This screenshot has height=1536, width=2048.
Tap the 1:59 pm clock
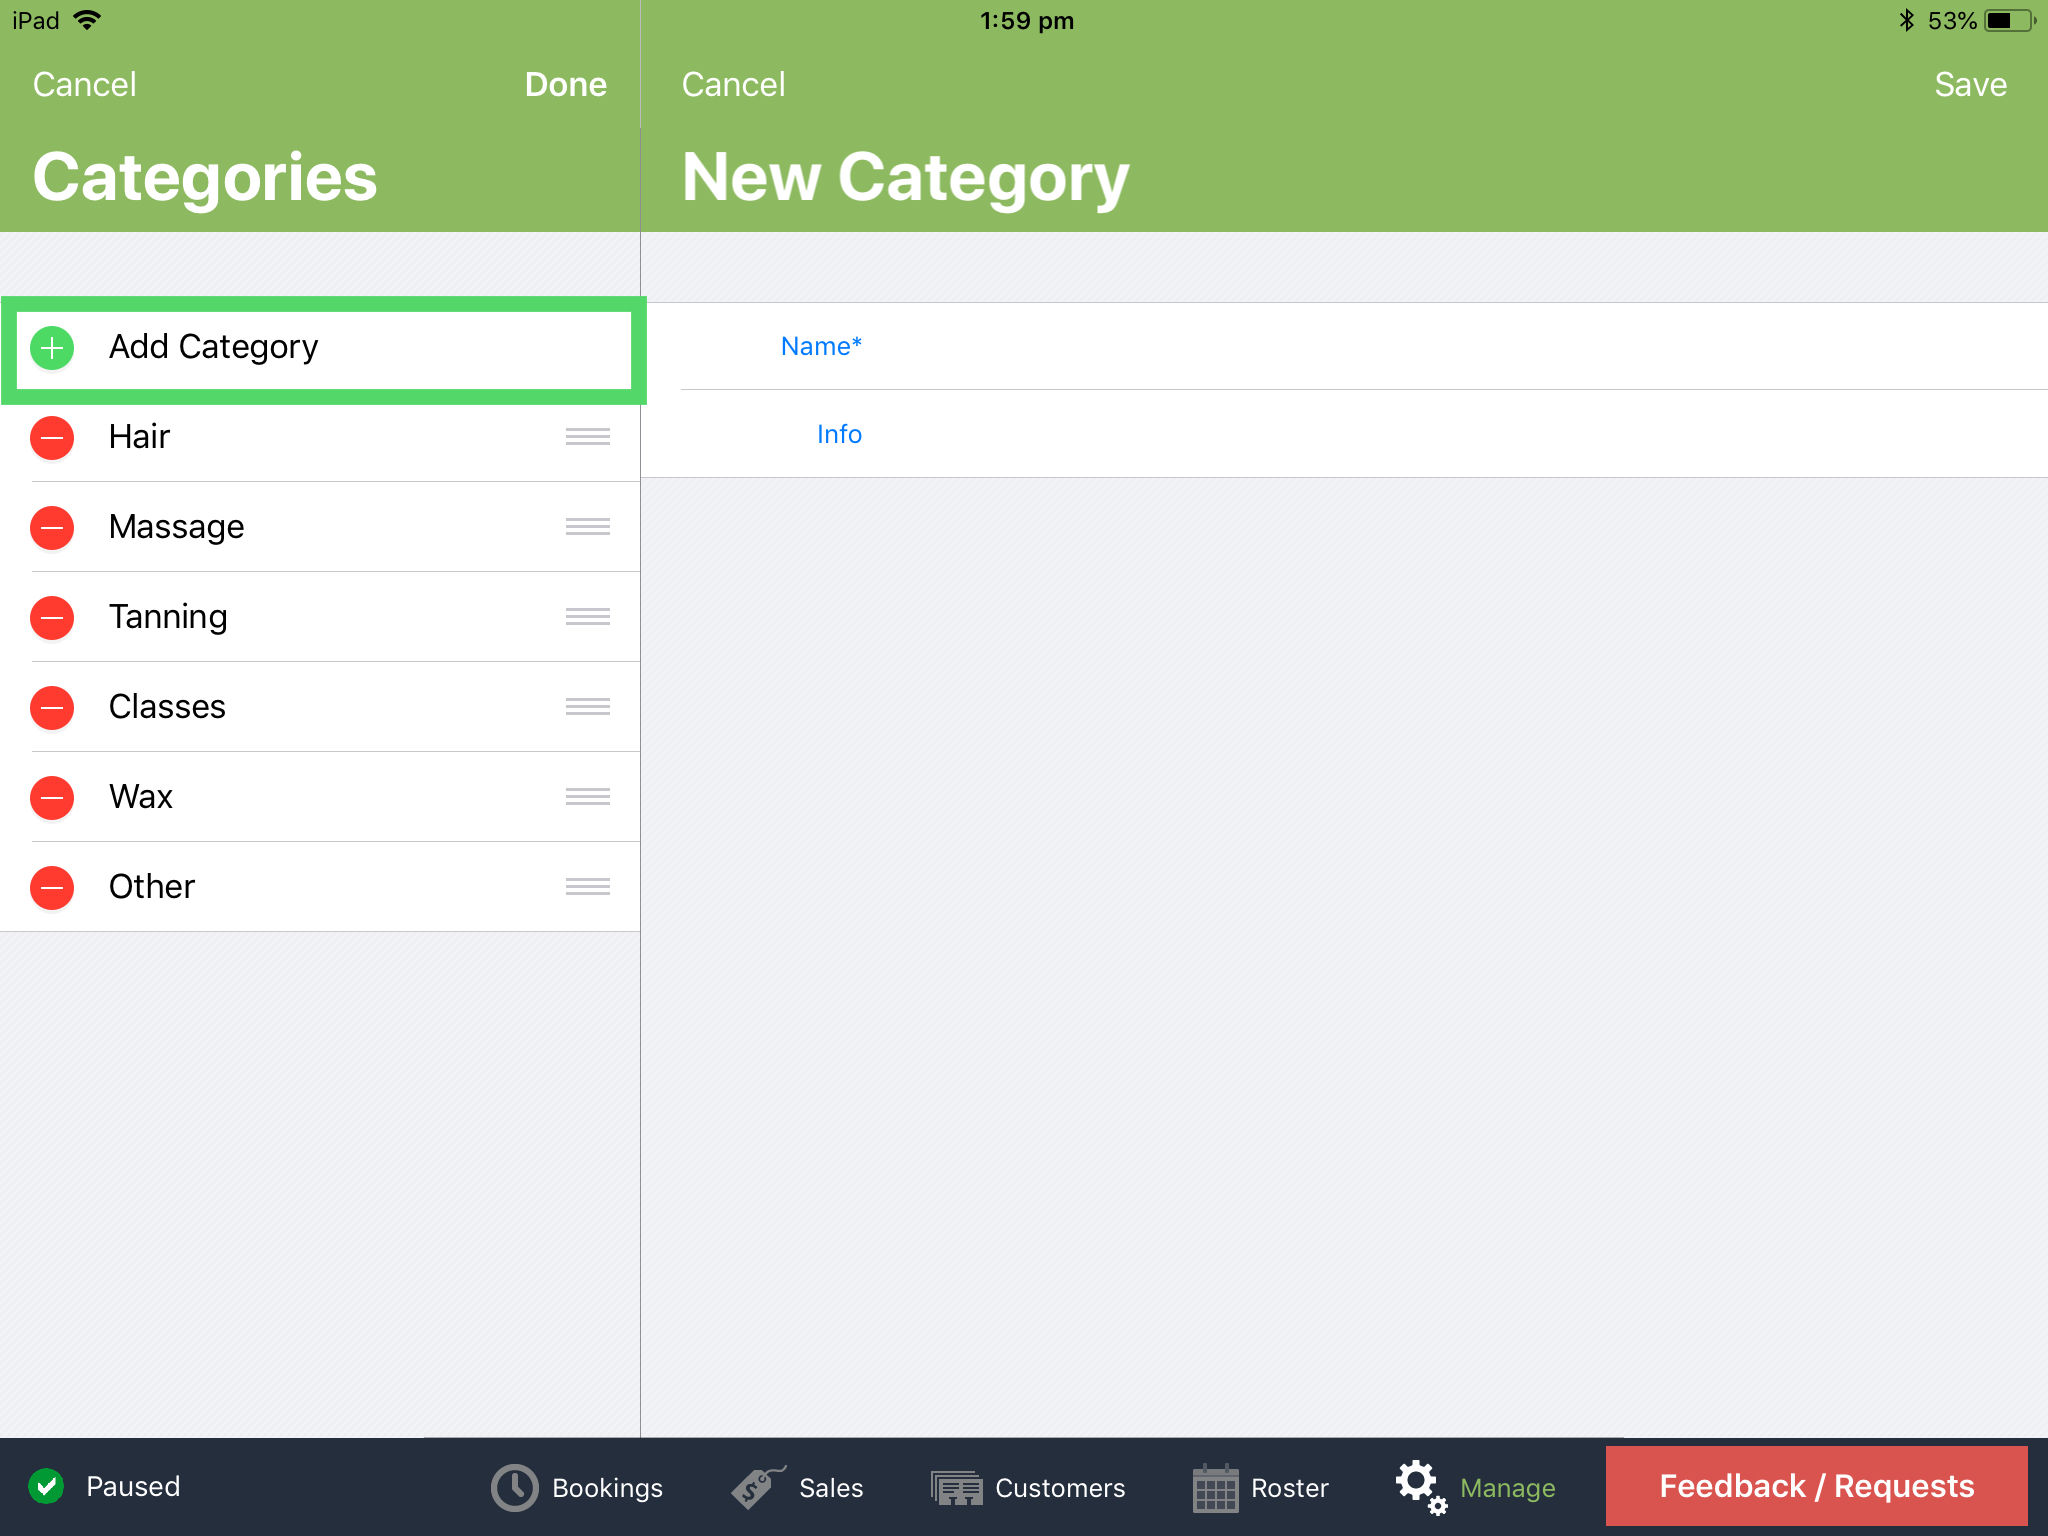click(x=1027, y=20)
